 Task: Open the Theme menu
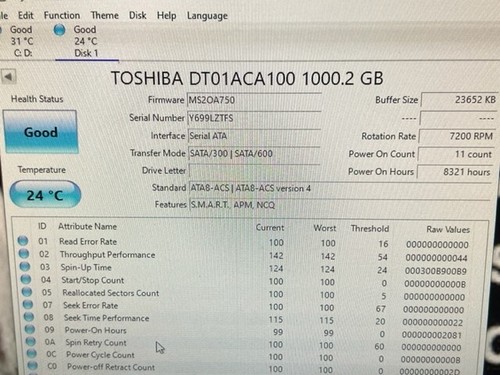(x=105, y=15)
